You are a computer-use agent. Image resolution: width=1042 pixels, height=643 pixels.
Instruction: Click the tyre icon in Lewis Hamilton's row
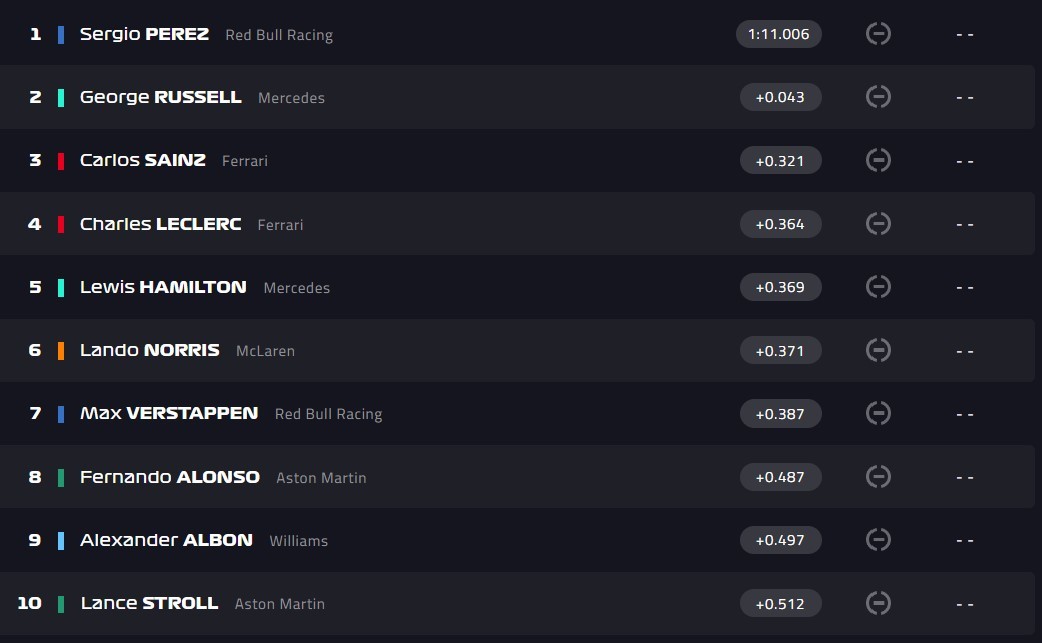tap(878, 287)
